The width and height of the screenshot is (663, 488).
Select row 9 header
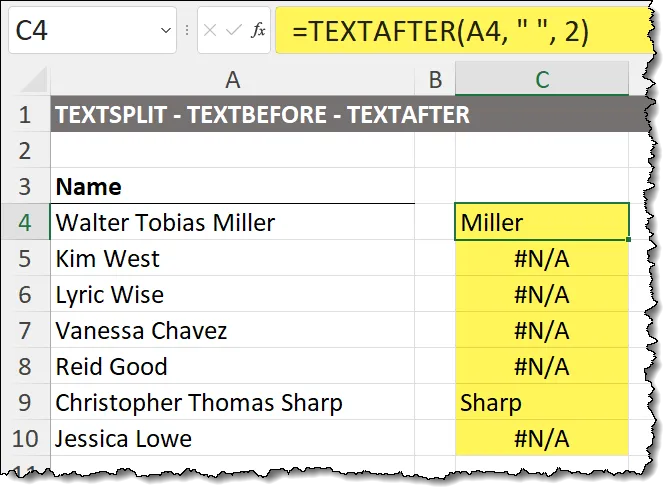26,402
